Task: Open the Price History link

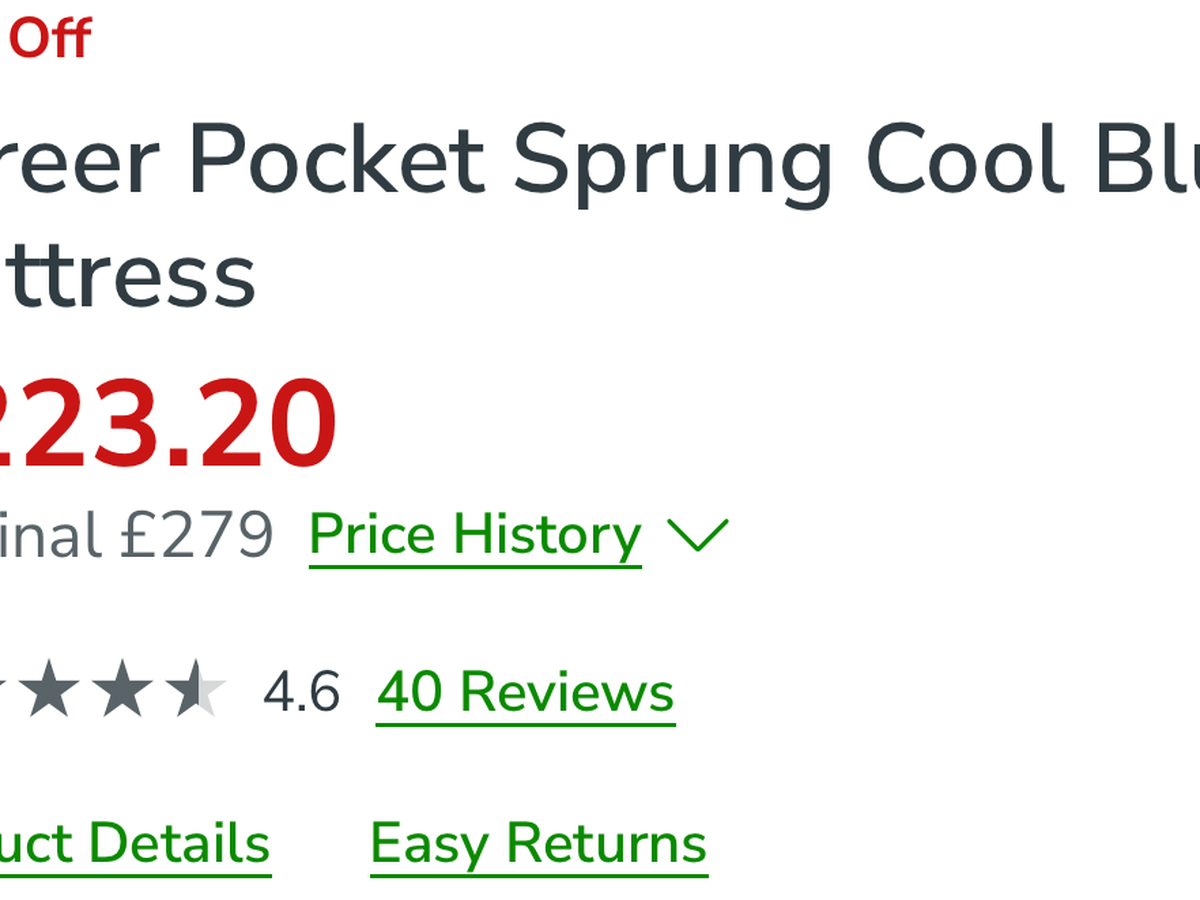Action: (475, 536)
